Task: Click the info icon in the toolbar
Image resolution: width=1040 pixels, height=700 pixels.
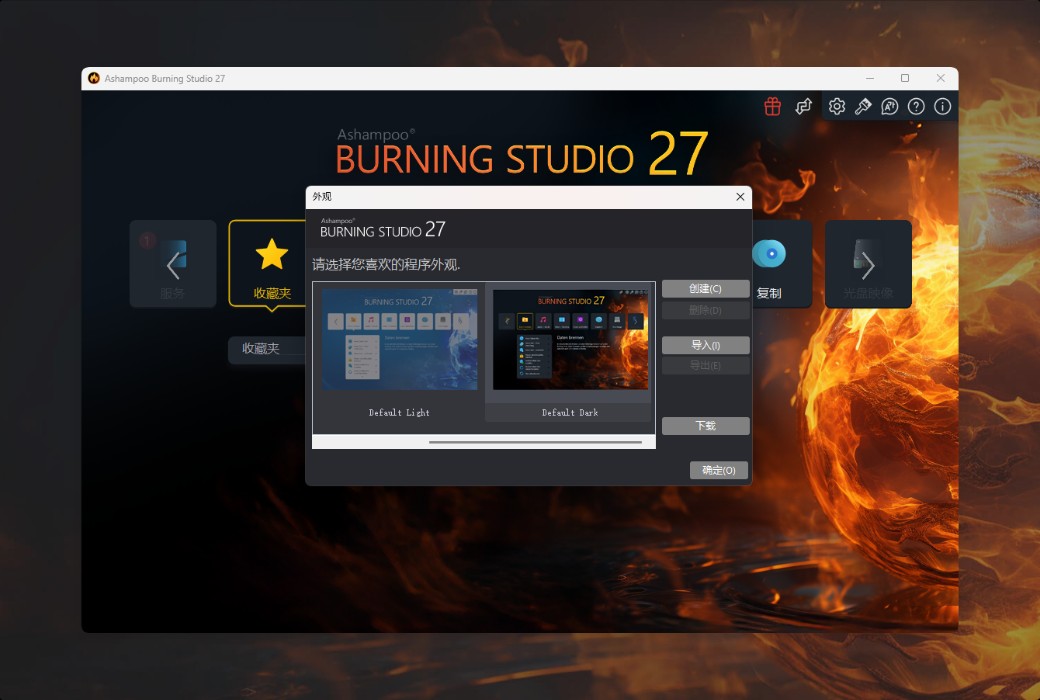Action: [x=942, y=105]
